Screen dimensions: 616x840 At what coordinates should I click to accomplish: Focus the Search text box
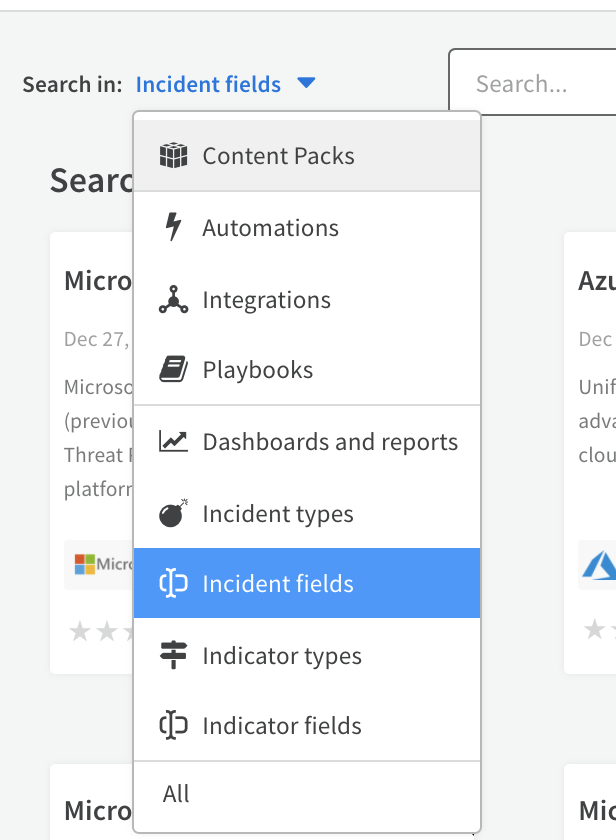tap(535, 84)
